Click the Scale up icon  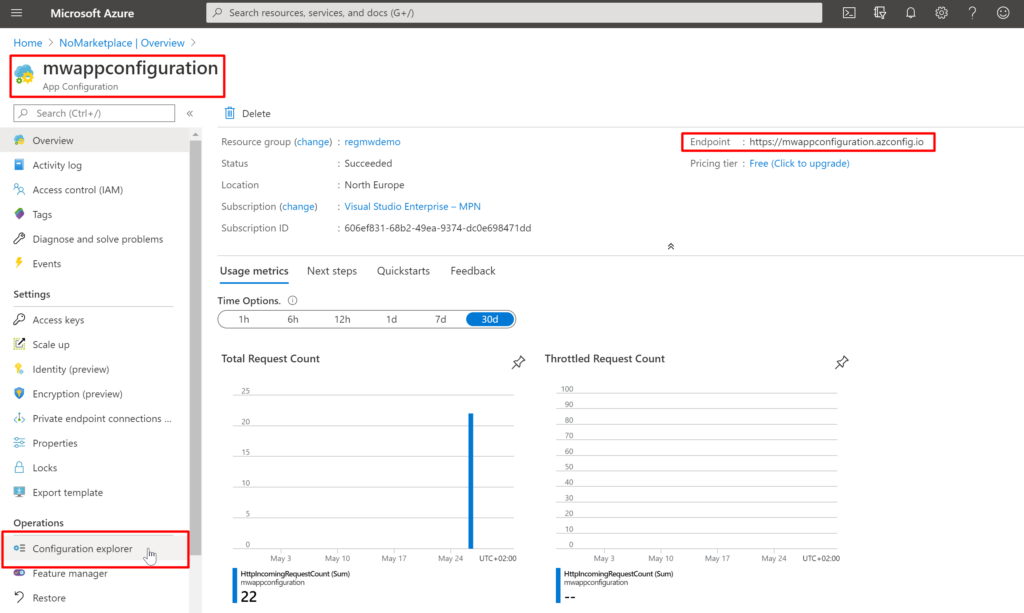pos(19,344)
